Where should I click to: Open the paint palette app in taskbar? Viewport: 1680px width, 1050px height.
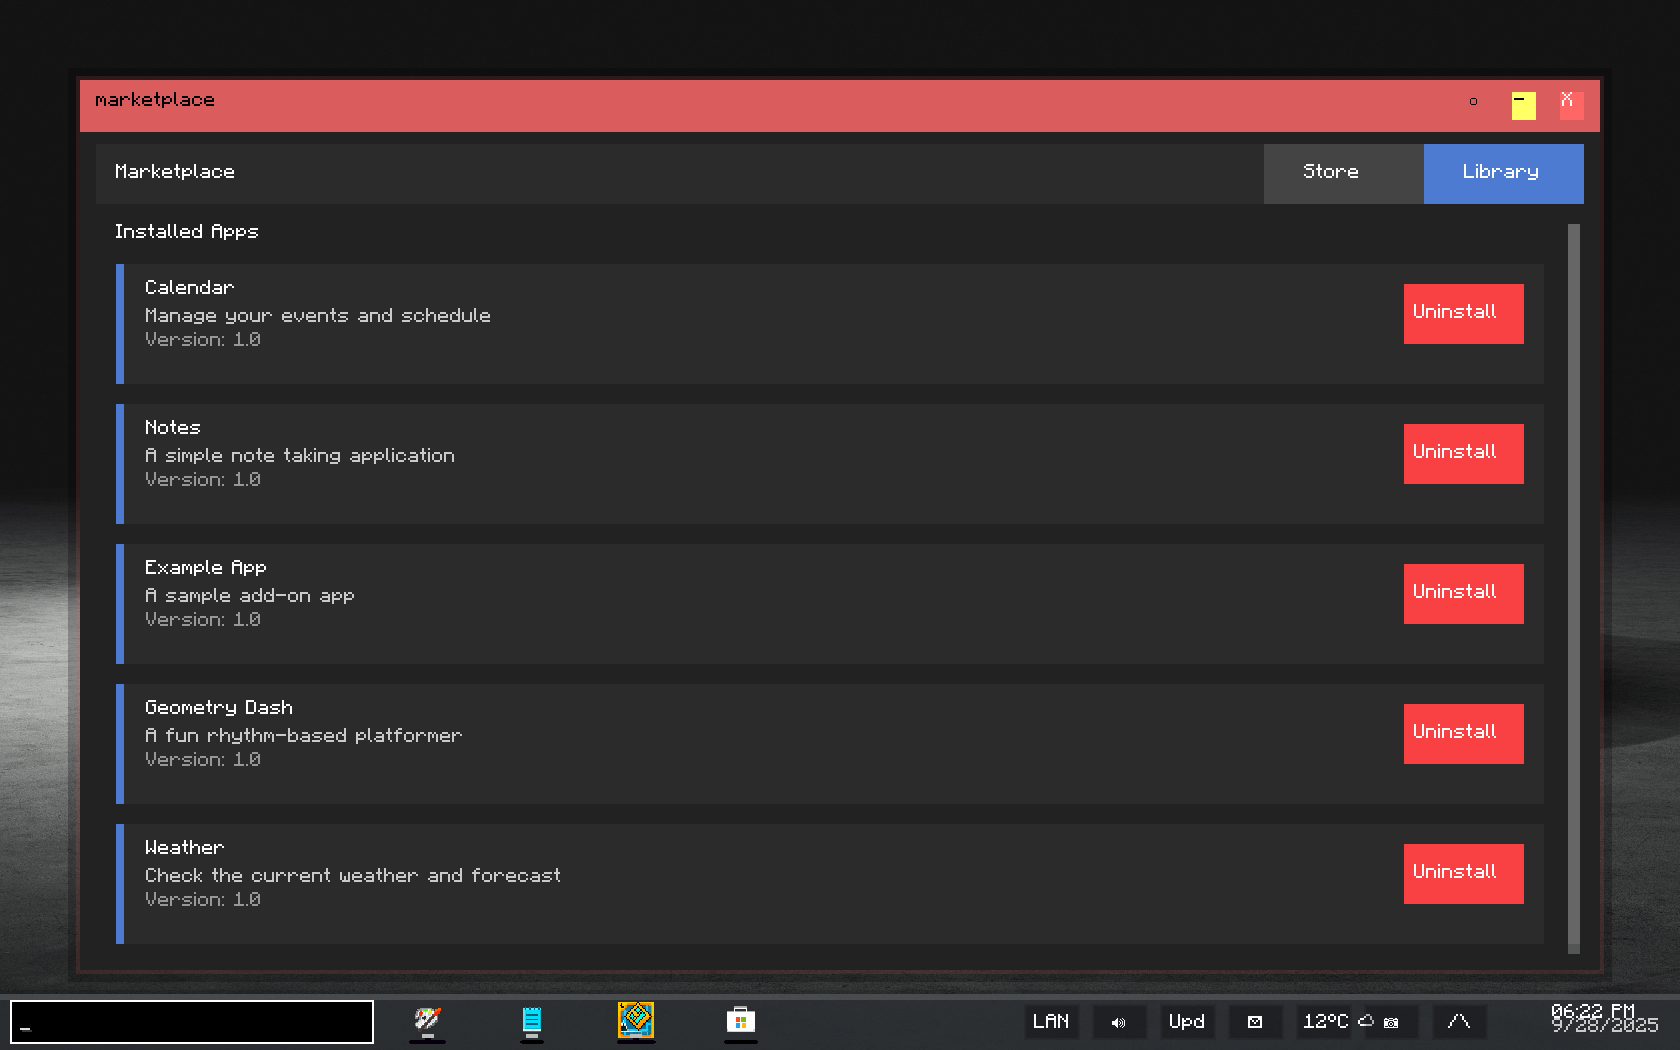point(428,1021)
